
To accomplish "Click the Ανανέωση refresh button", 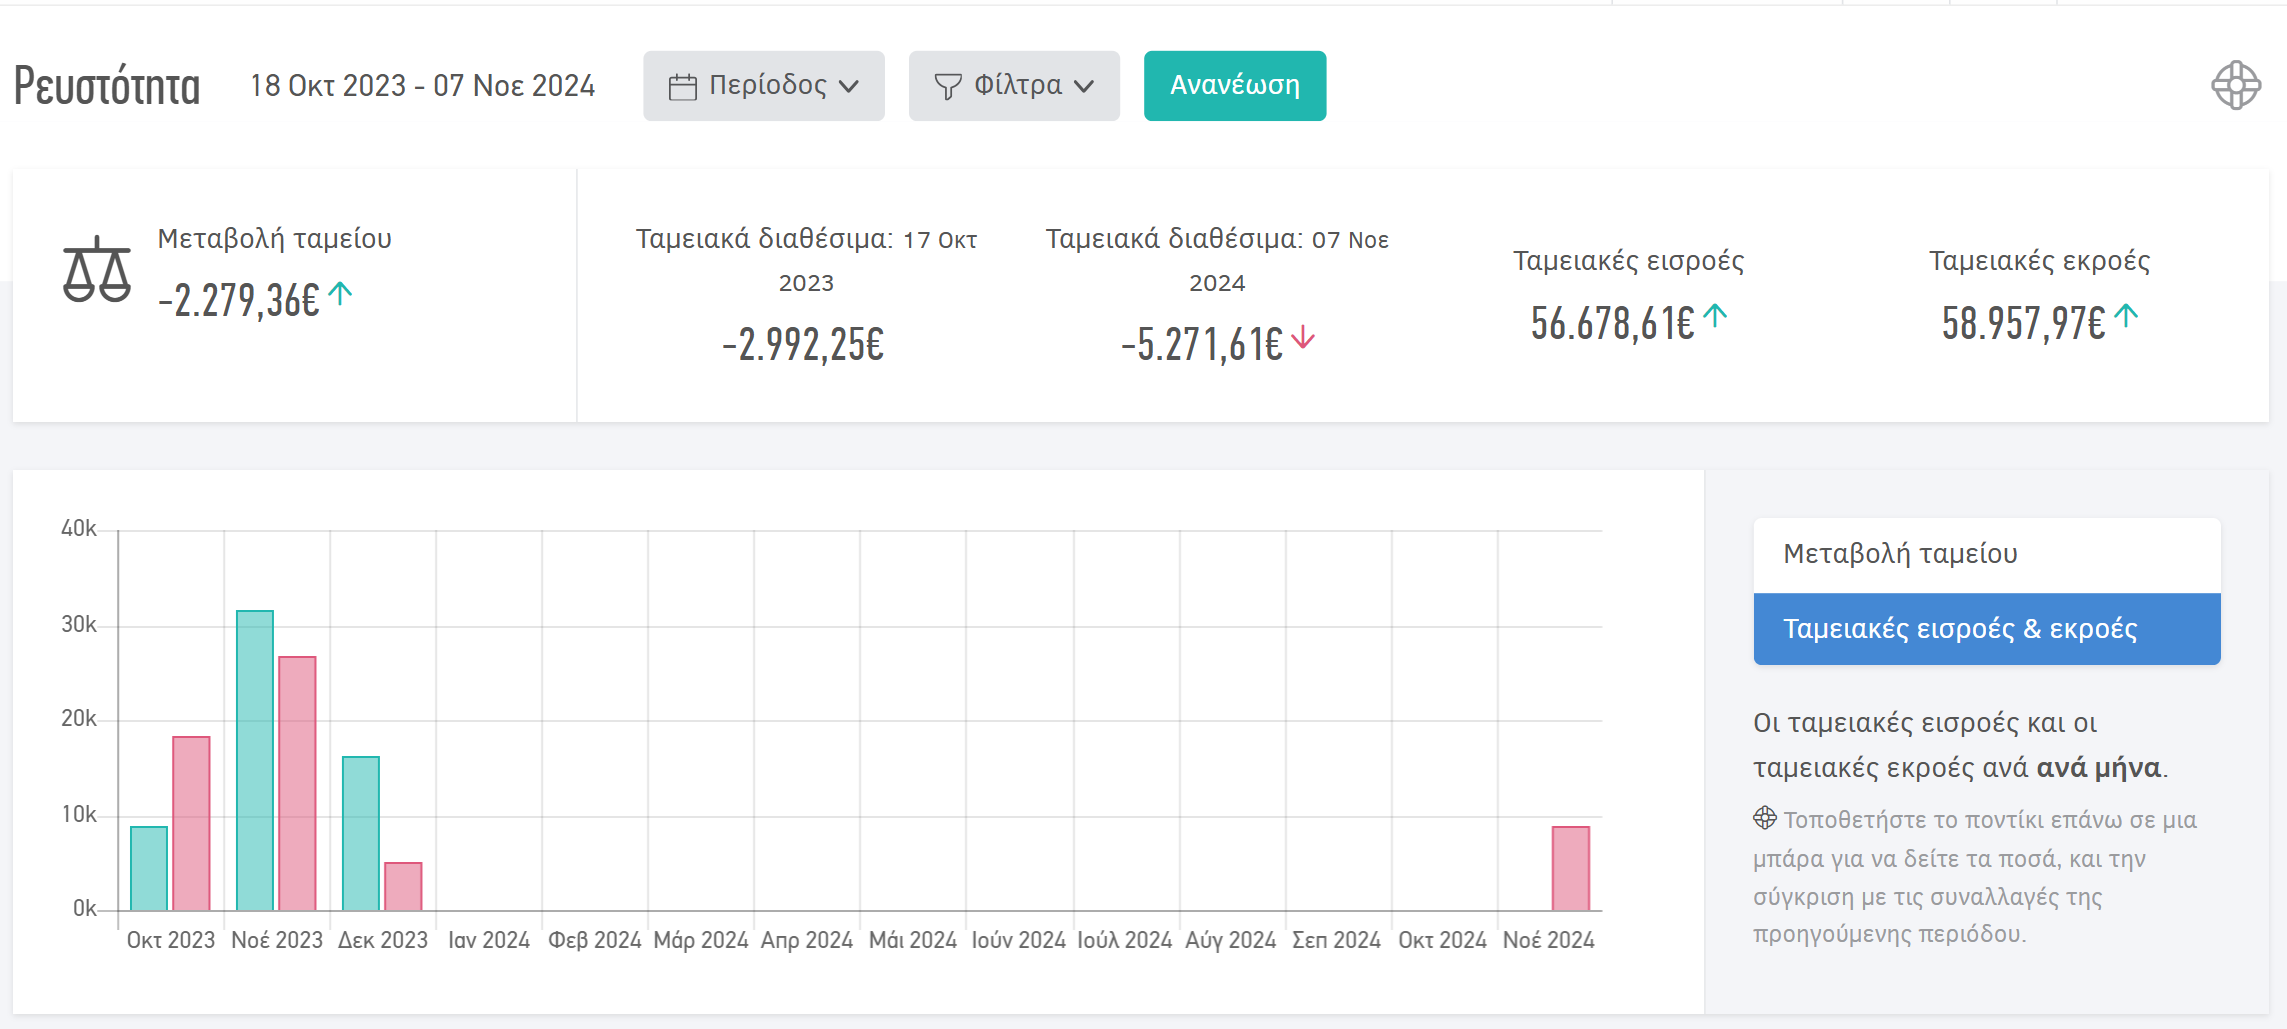I will click(1234, 86).
